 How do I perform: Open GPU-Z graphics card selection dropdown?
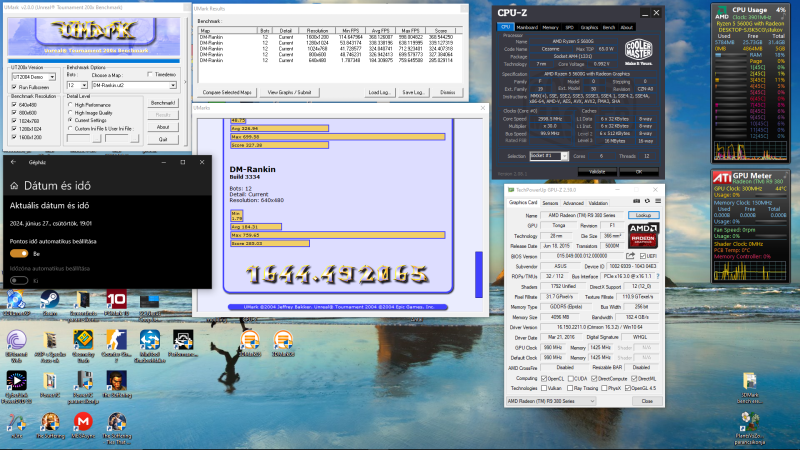(552, 401)
